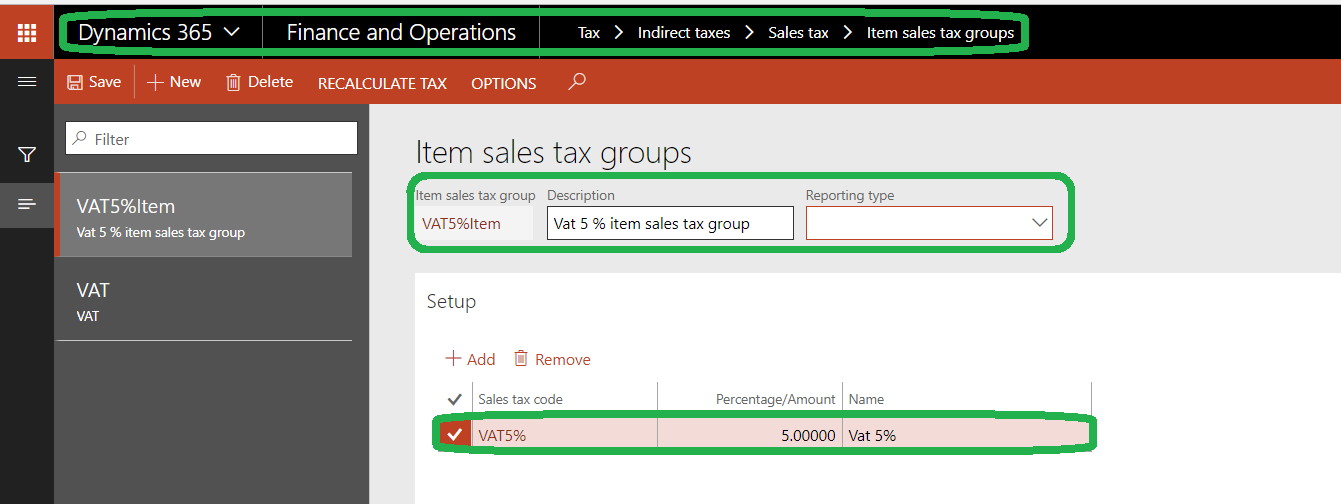Toggle the hamburger navigation pane
This screenshot has height=504, width=1341.
tap(27, 82)
